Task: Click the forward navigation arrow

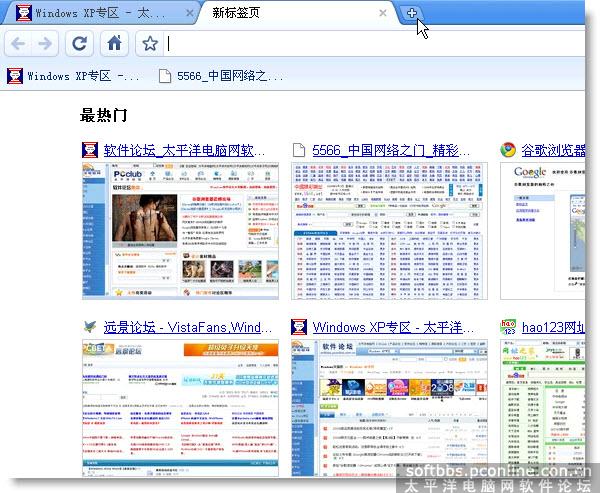Action: pyautogui.click(x=45, y=43)
